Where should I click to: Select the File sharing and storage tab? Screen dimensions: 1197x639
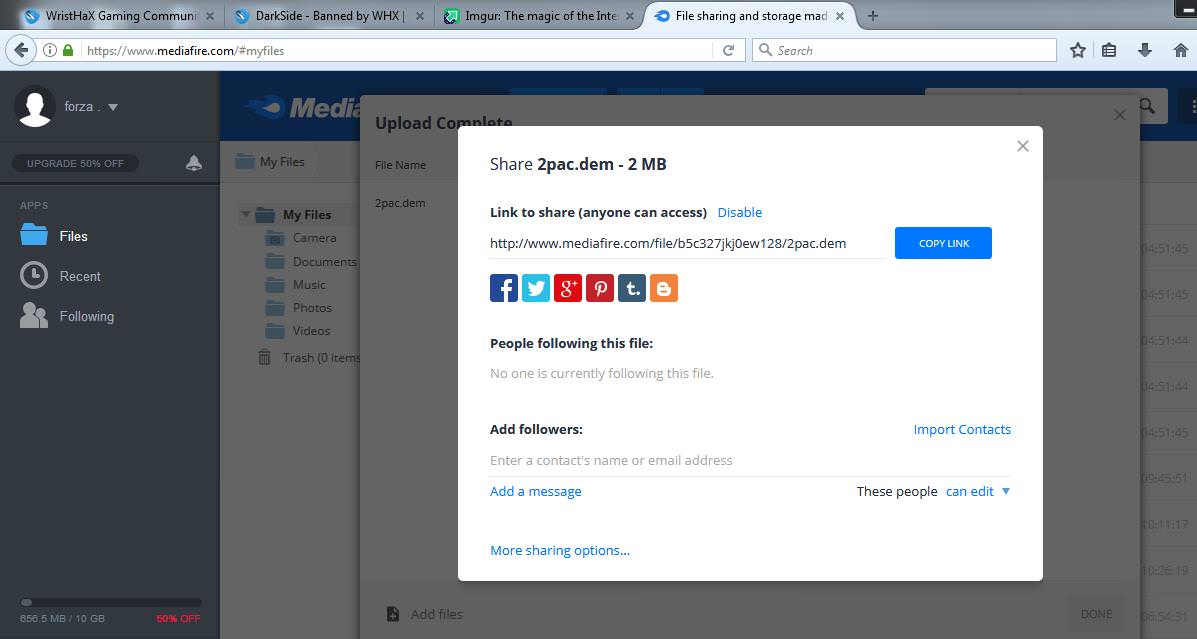[750, 15]
